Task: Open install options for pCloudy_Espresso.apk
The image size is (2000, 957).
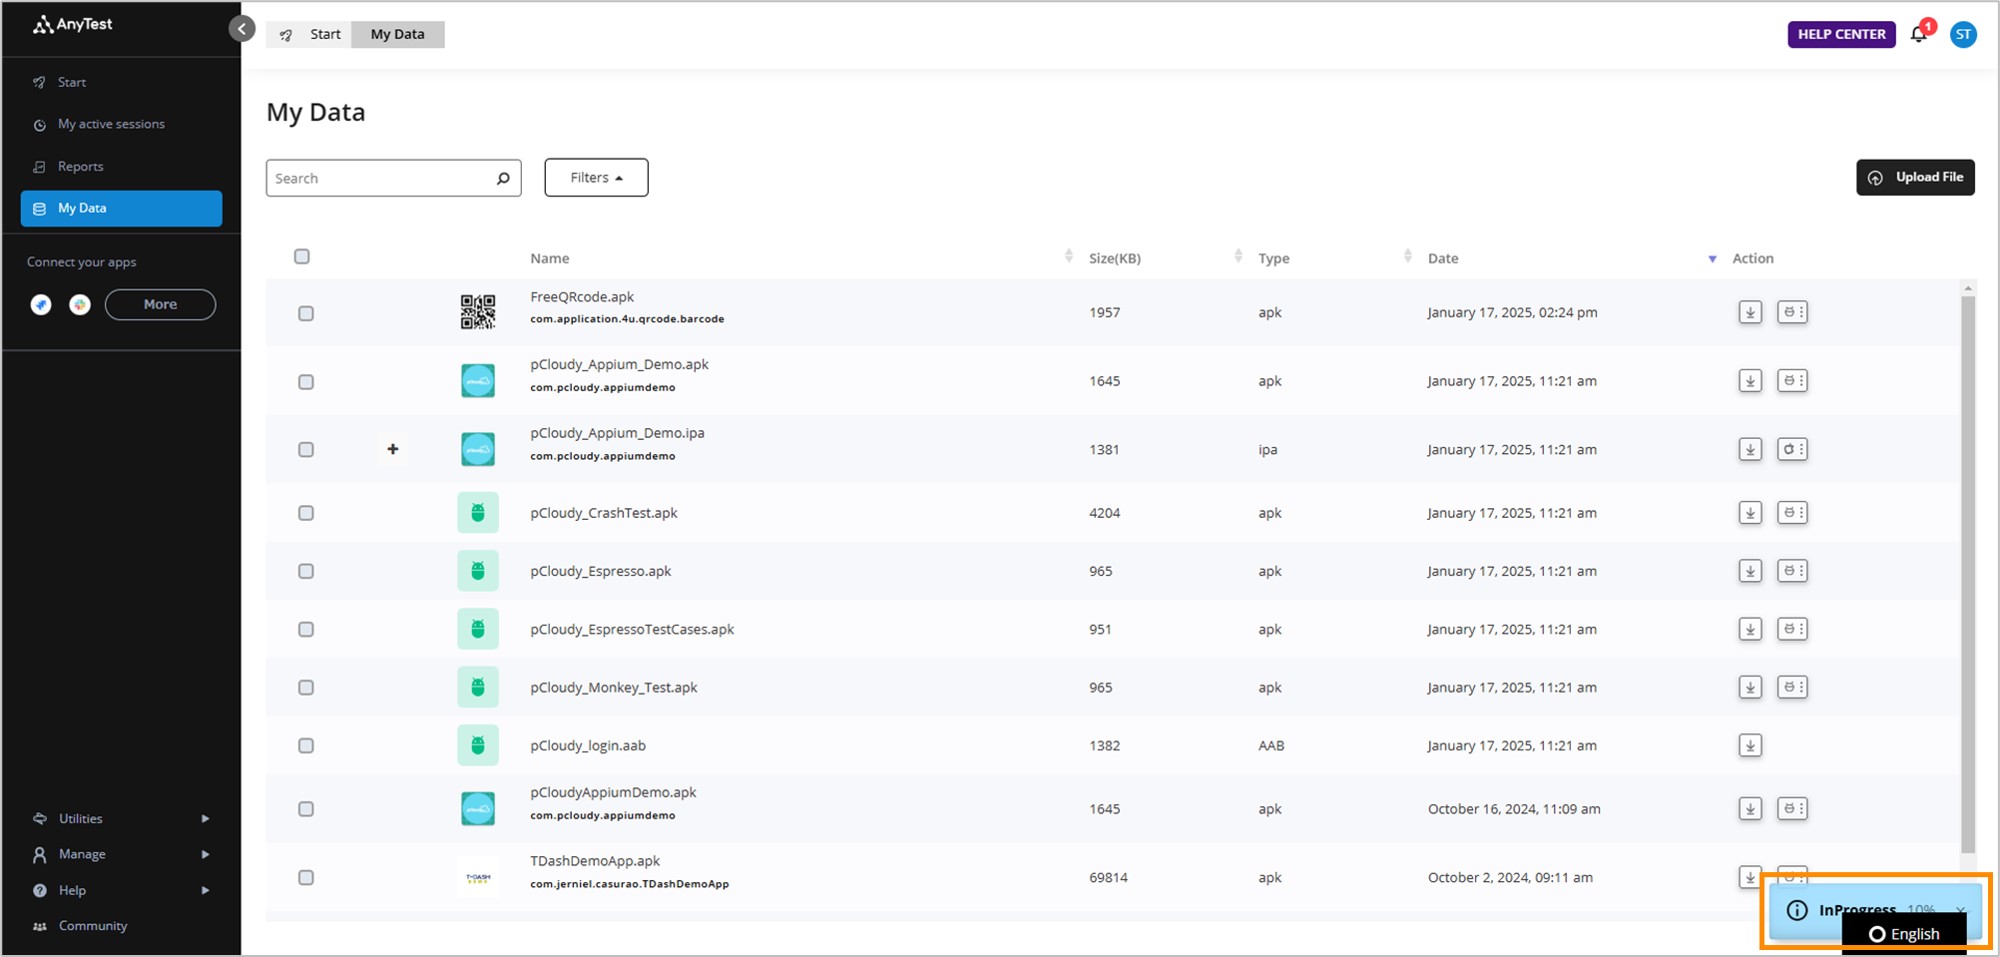Action: pyautogui.click(x=1792, y=571)
